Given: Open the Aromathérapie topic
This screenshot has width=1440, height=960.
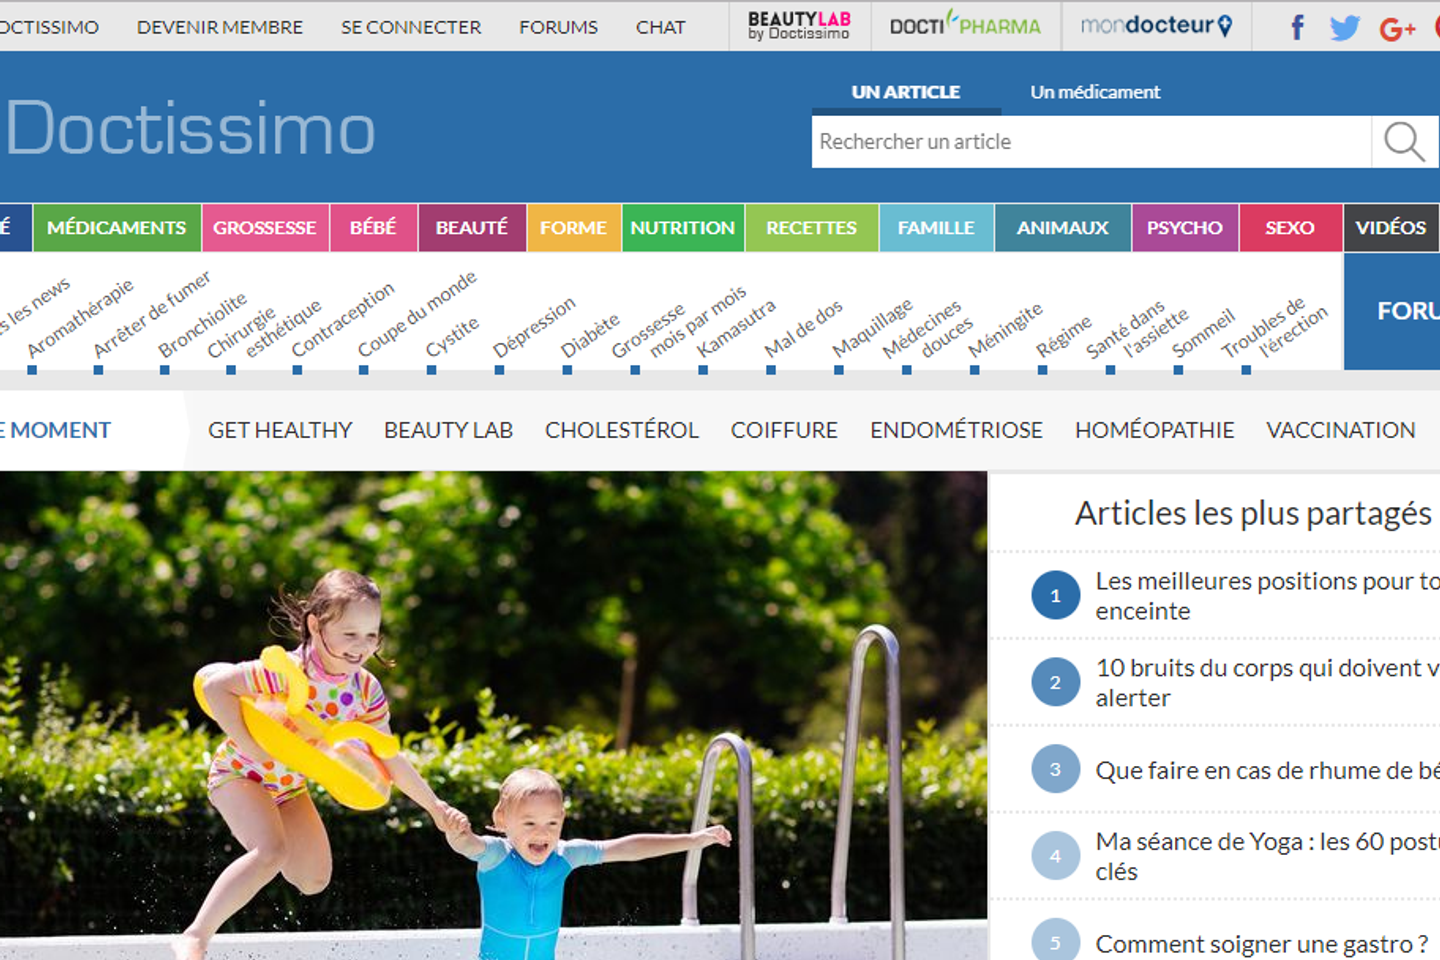Looking at the screenshot, I should (x=80, y=320).
